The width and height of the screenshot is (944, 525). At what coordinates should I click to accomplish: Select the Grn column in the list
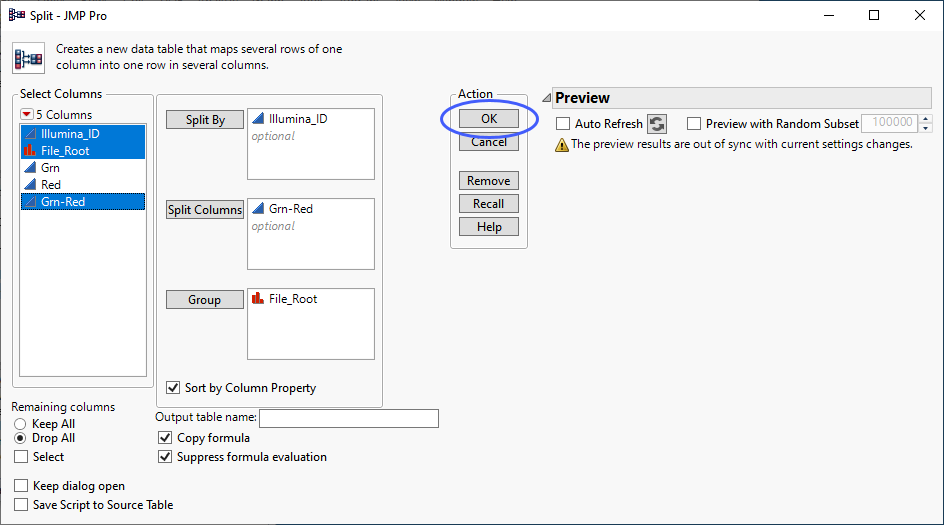pos(50,168)
